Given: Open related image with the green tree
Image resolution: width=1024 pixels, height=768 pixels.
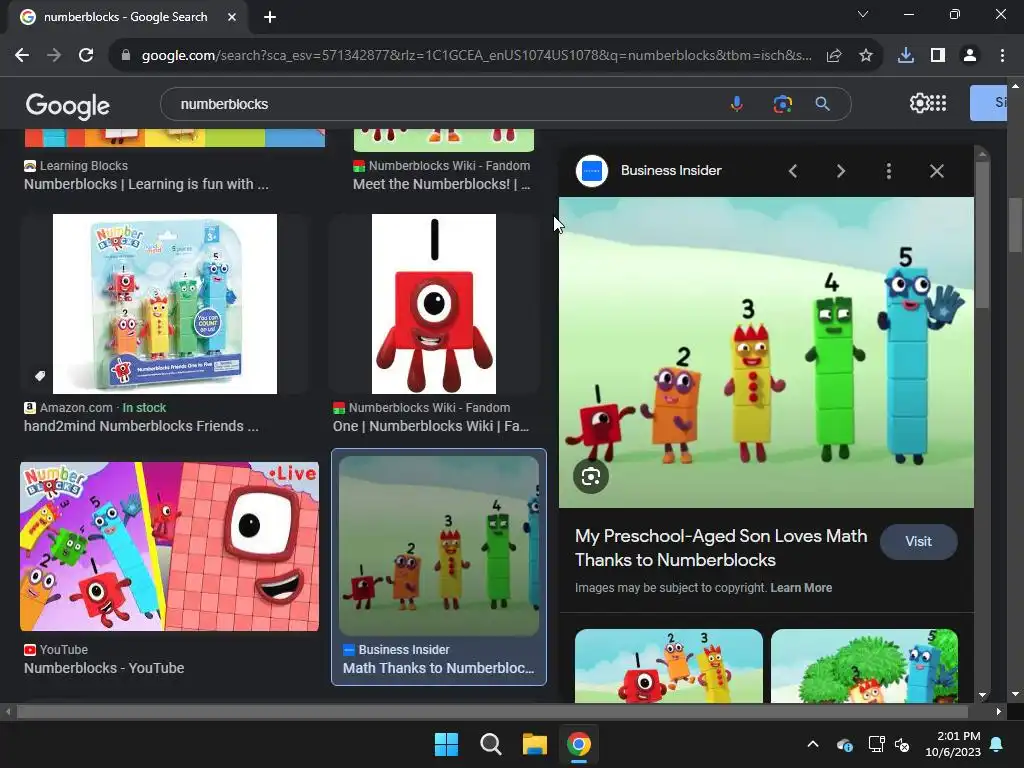Looking at the screenshot, I should click(864, 666).
